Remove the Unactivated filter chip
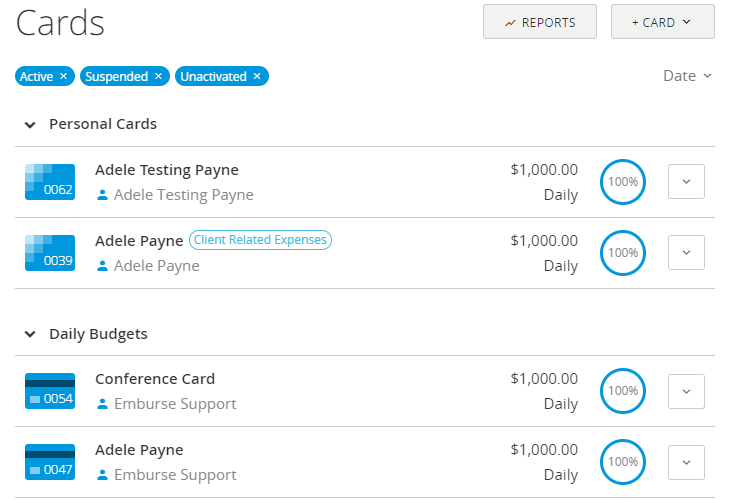The height and width of the screenshot is (500, 732). 257,76
